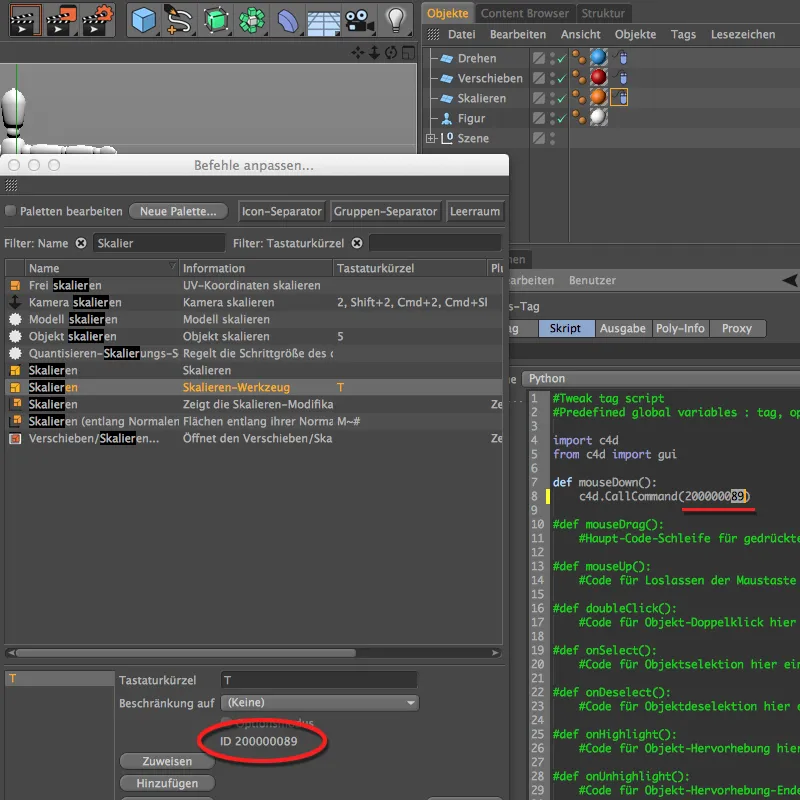Click Filter Name input field

pyautogui.click(x=159, y=243)
